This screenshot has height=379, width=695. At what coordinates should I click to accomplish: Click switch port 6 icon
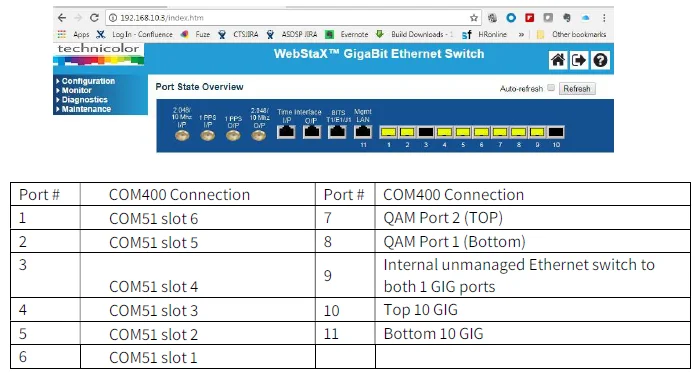coord(481,132)
